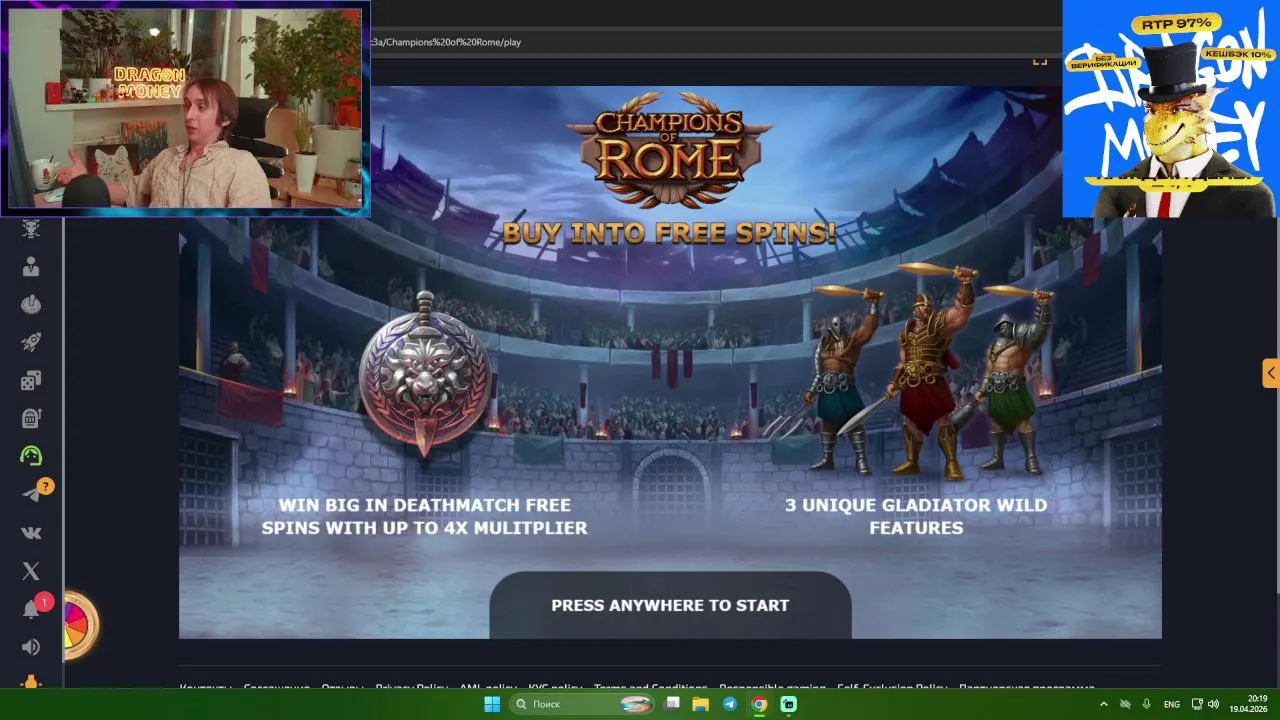
Task: Open the green support headset icon
Action: [31, 456]
